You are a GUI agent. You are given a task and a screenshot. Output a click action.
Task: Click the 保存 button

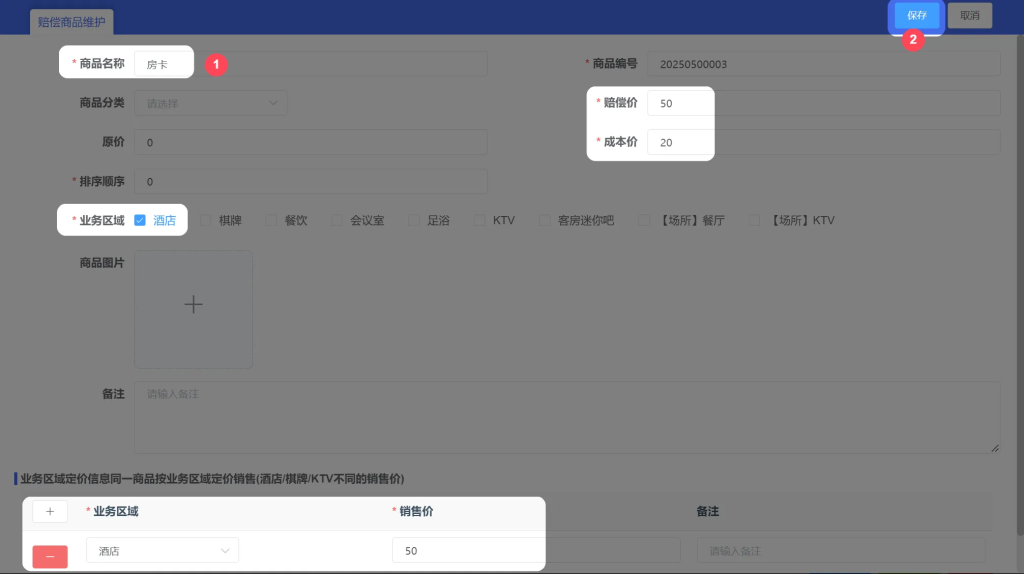coord(917,15)
